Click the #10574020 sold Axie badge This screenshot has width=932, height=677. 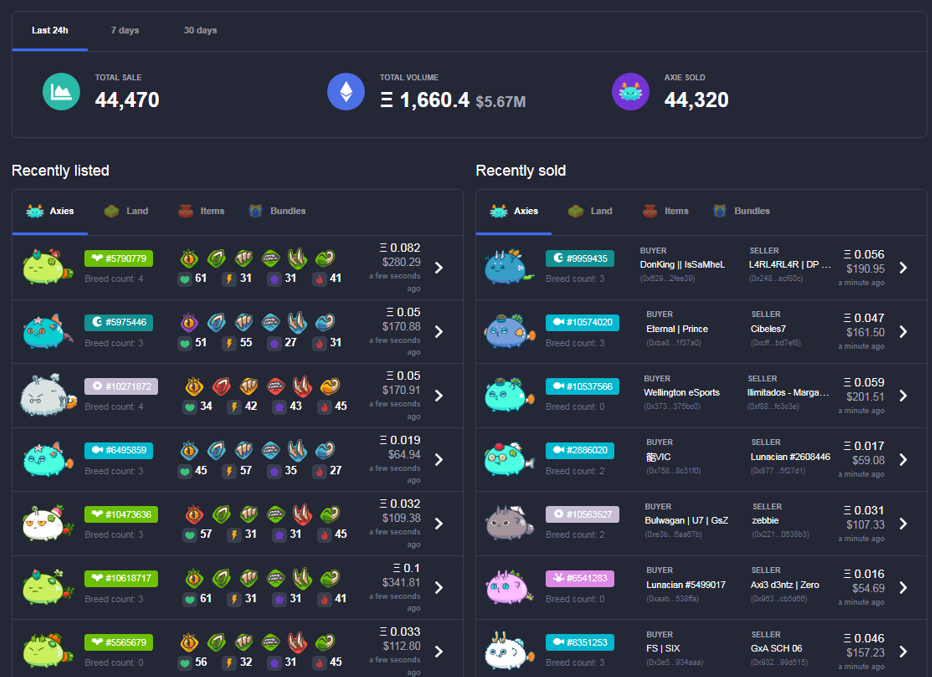582,322
